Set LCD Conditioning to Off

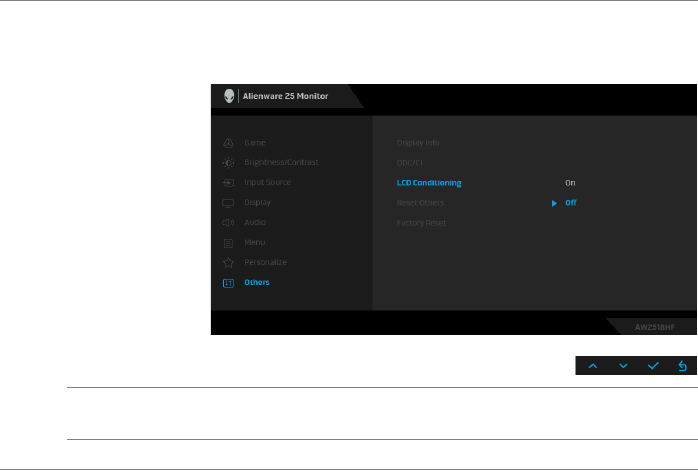[571, 203]
